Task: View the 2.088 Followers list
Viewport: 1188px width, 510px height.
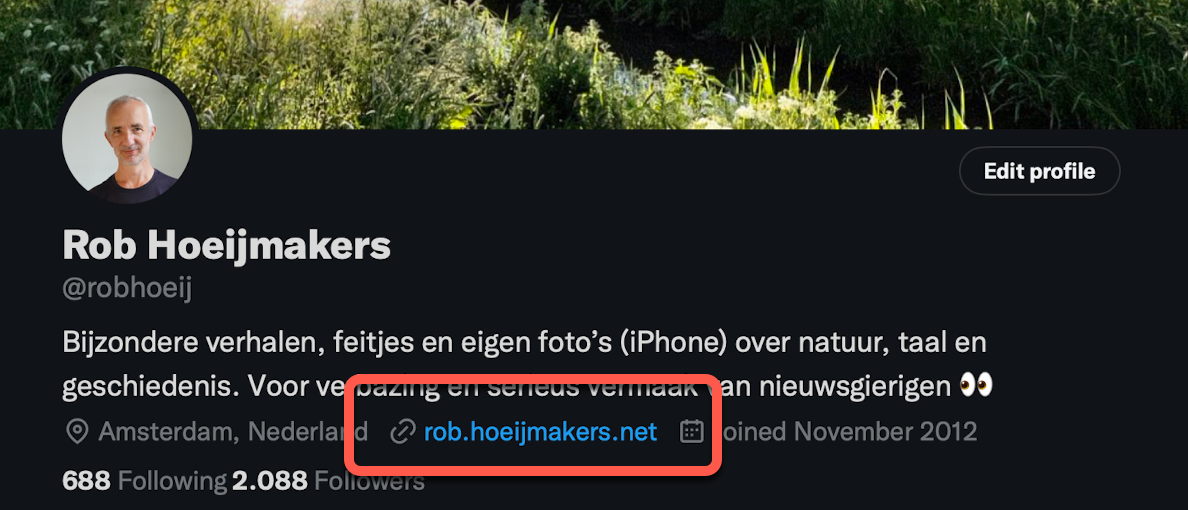Action: (329, 480)
